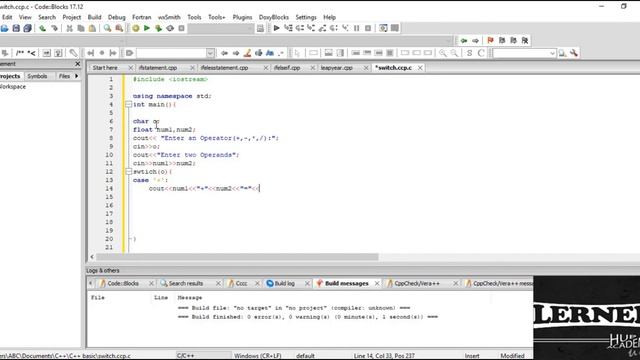
Task: Click the Cut scissors icon
Action: coord(69,28)
